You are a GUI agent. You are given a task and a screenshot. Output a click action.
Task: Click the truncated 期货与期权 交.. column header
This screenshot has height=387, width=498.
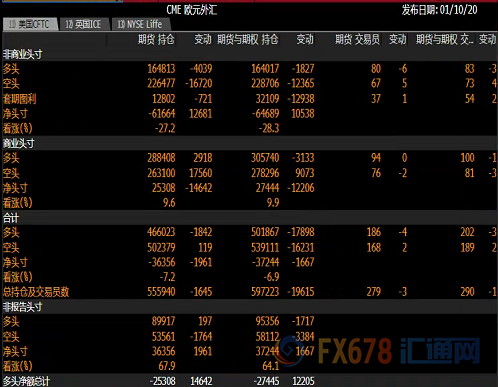click(x=444, y=40)
